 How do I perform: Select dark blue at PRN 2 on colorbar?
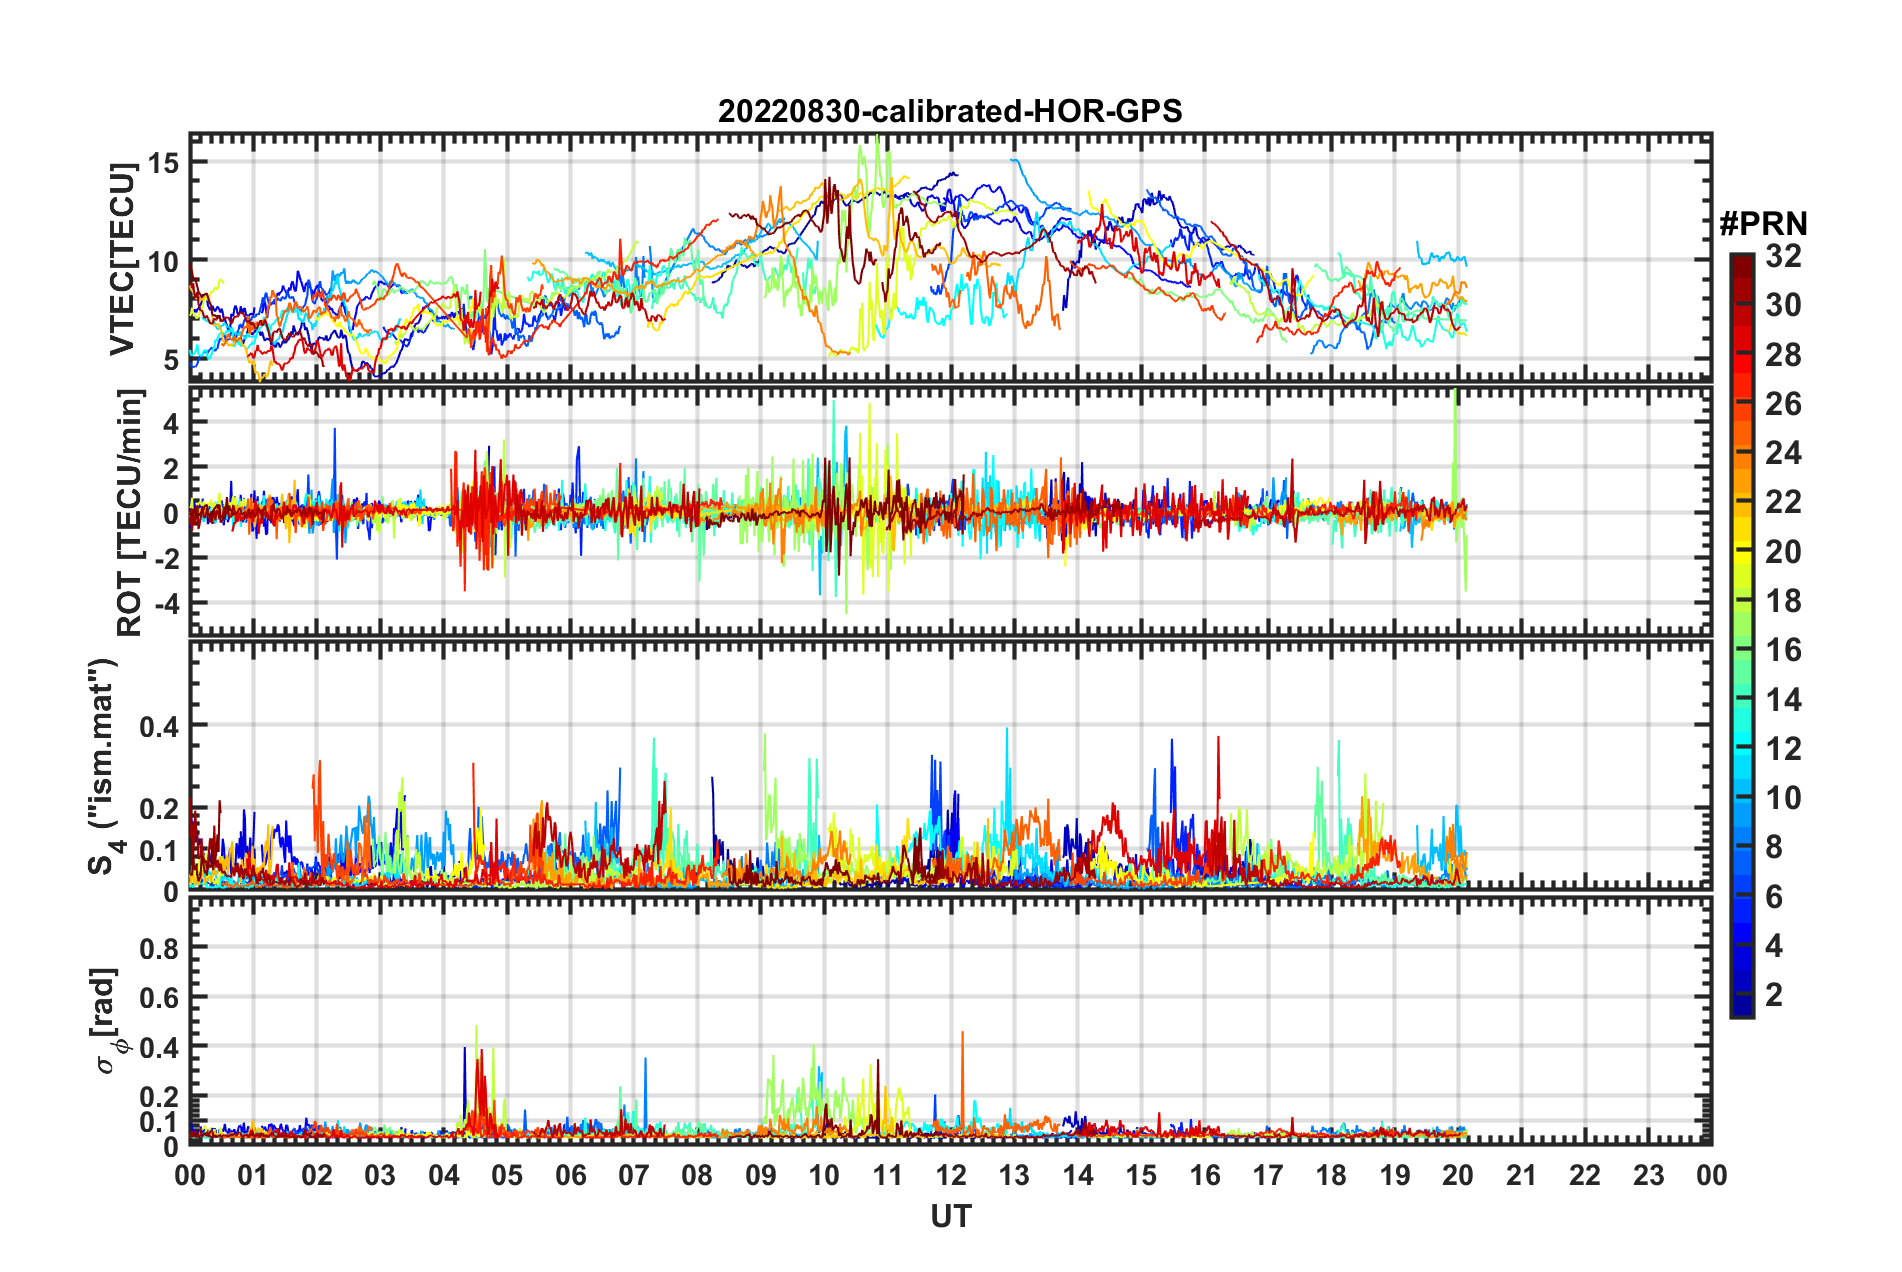[1742, 996]
